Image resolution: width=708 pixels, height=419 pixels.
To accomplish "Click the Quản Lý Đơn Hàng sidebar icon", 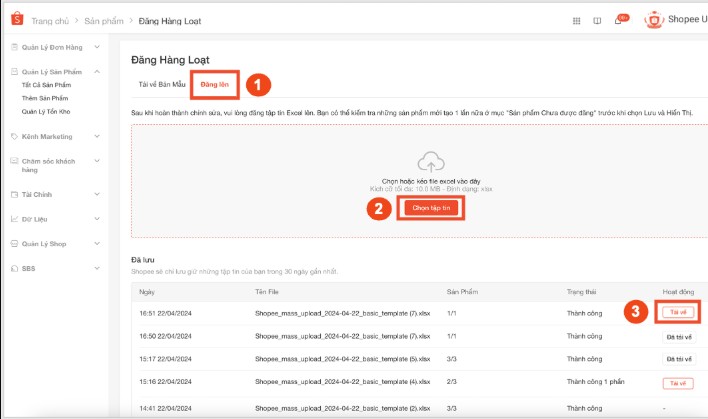I will (14, 47).
